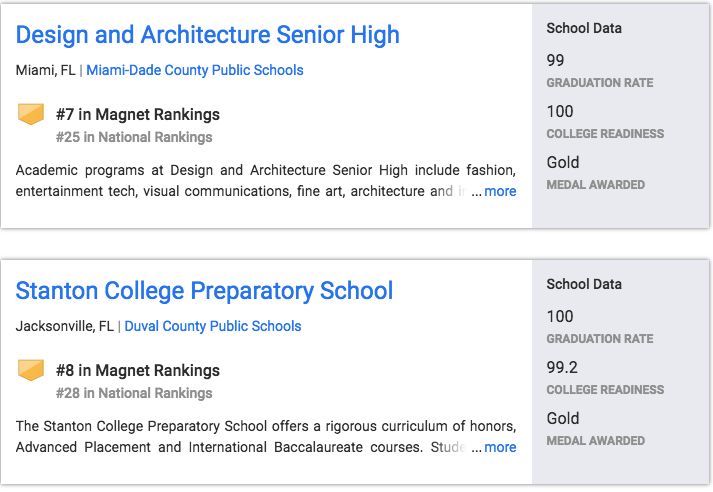Click the #7 in Magnet Rankings text

(138, 114)
